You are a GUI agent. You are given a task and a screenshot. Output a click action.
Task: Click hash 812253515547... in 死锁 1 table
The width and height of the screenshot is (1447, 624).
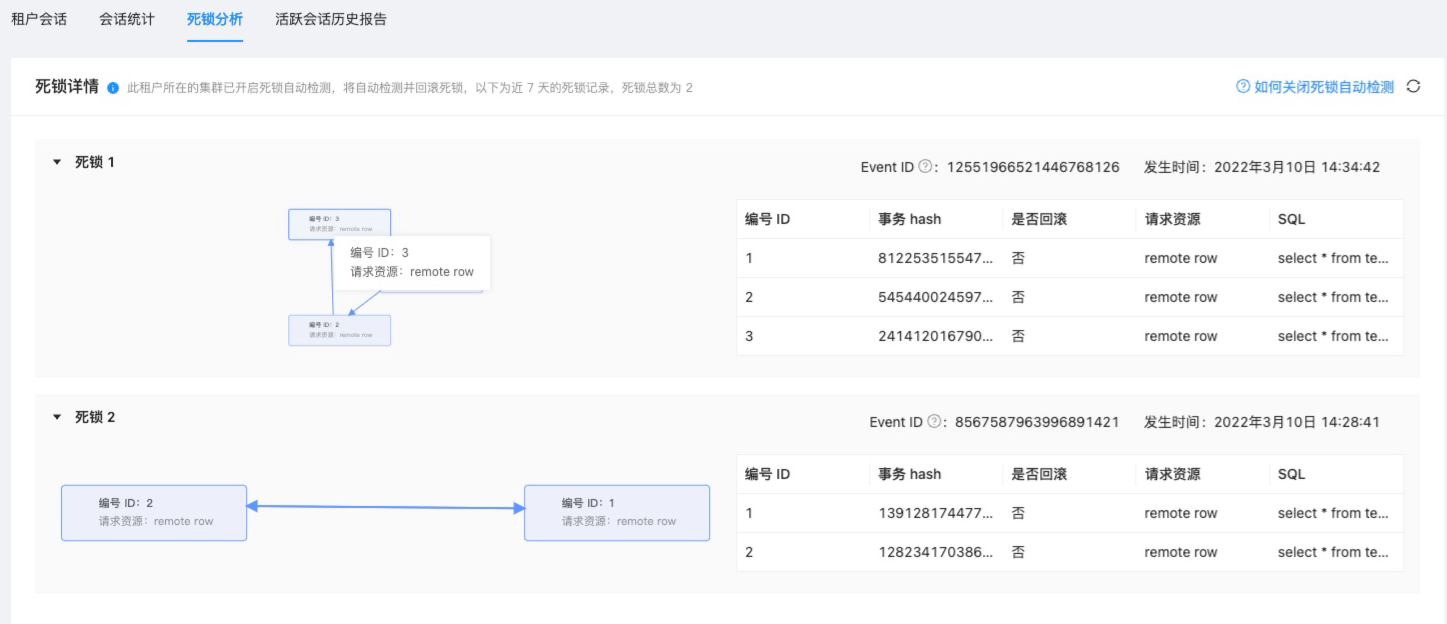tap(936, 258)
